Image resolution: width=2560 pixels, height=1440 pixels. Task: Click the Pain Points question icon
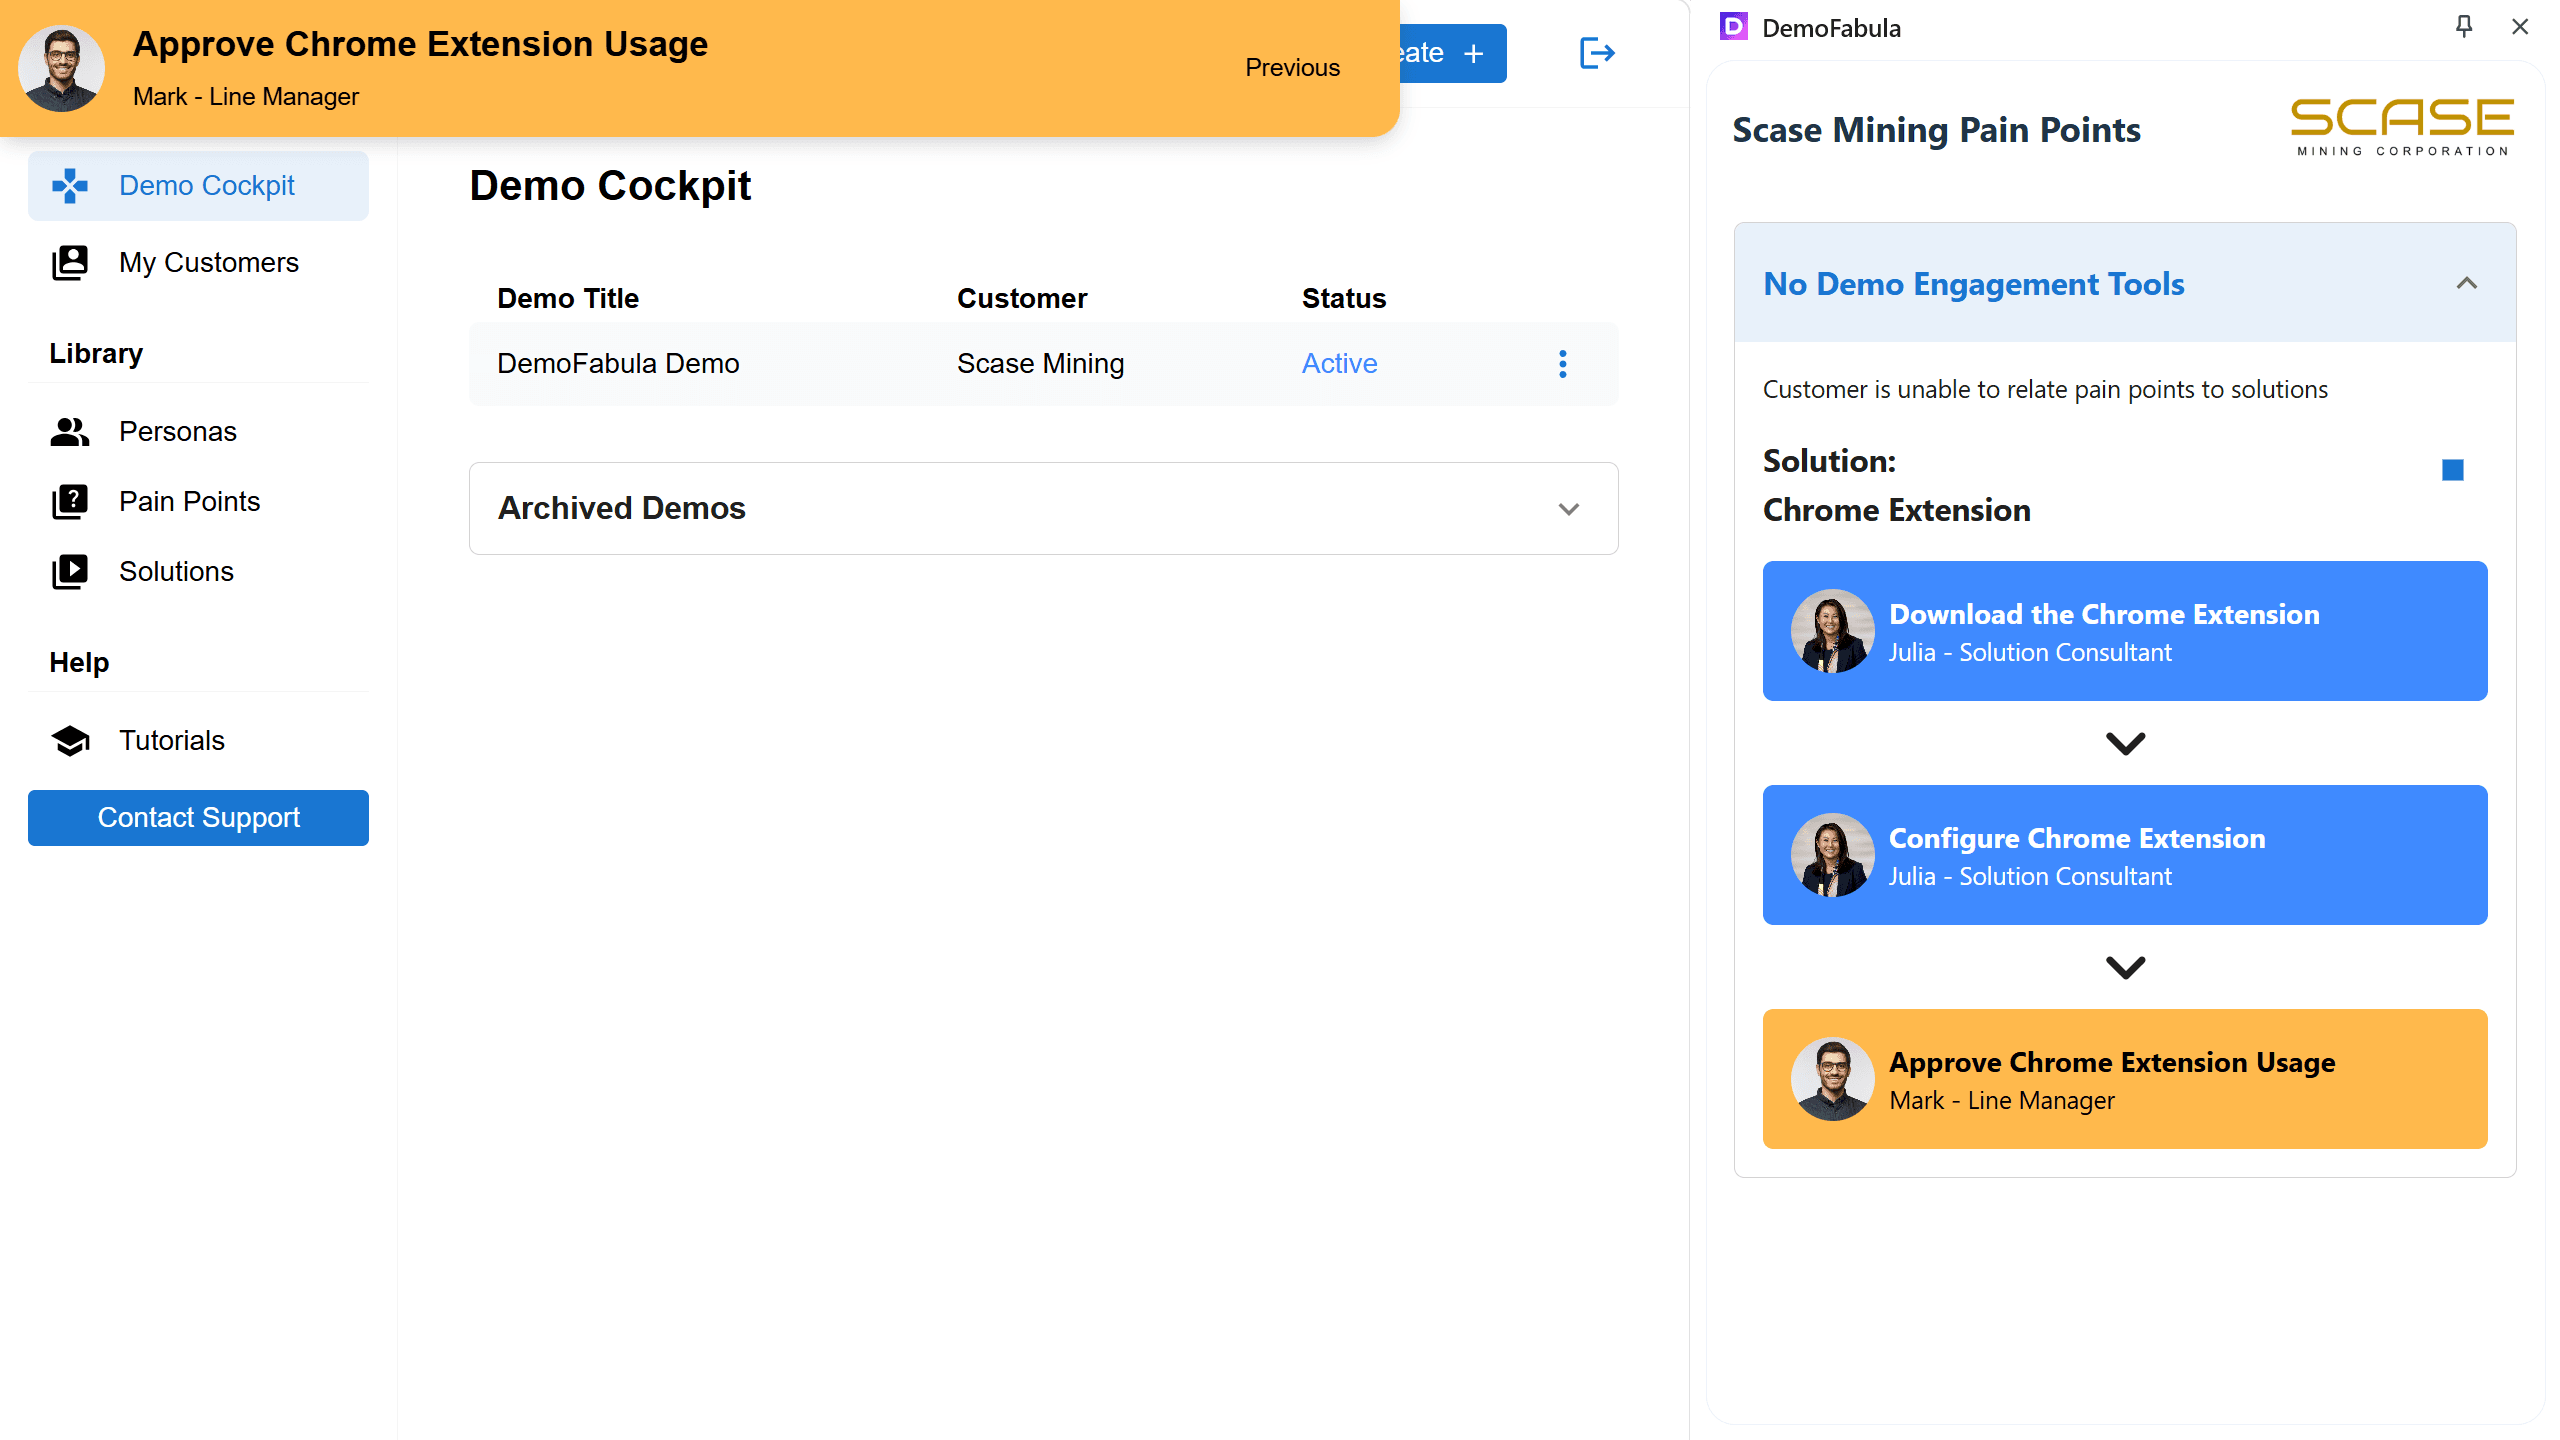70,502
